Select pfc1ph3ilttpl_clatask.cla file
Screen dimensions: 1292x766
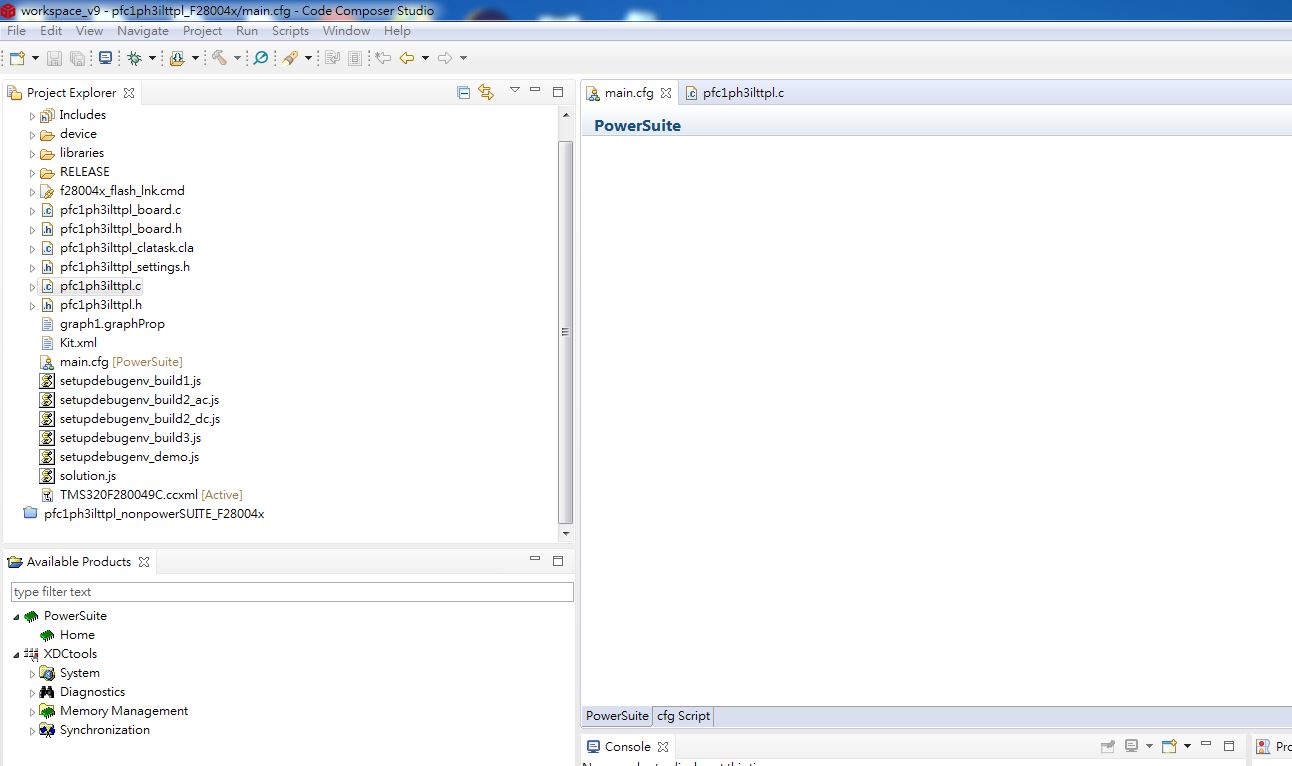pos(126,248)
